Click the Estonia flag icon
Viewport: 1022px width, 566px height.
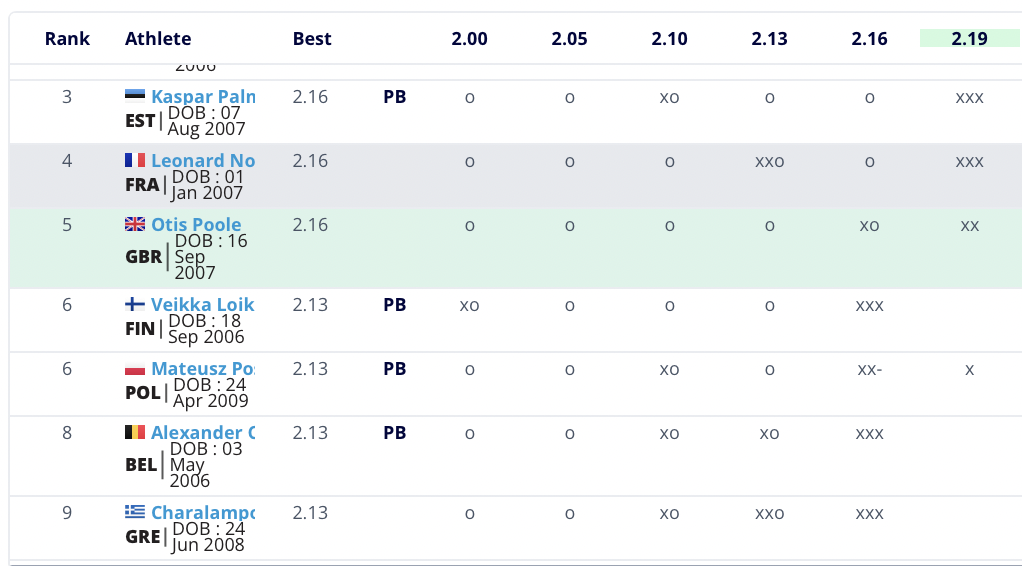click(135, 96)
